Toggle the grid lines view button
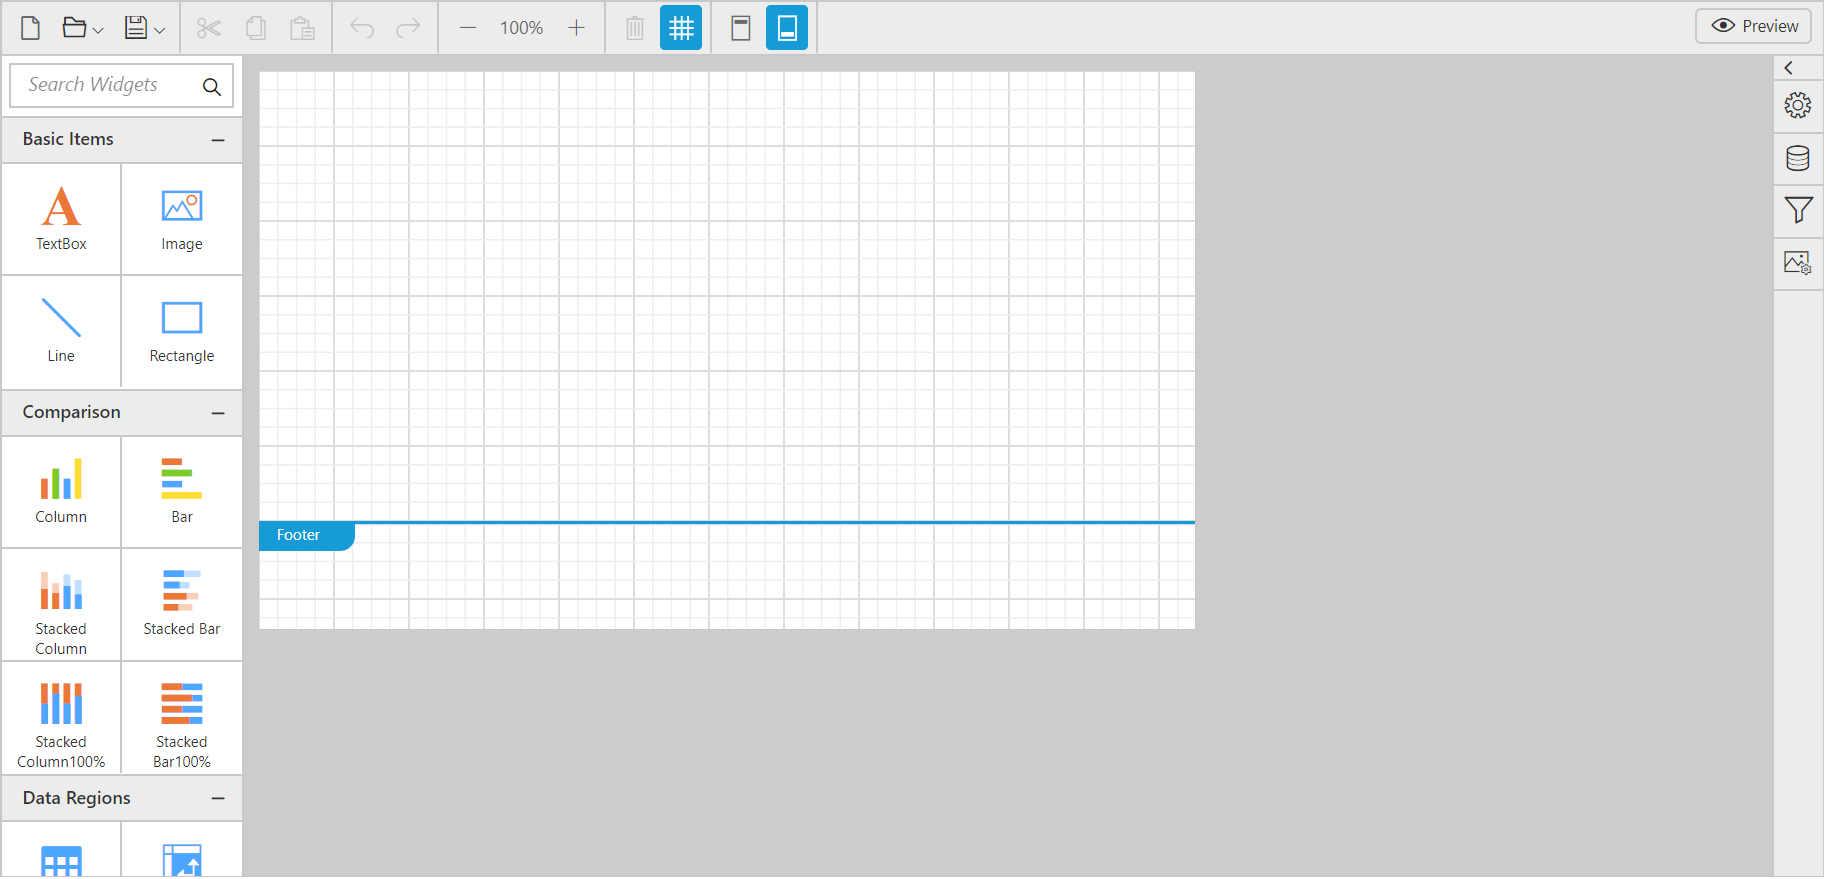 click(681, 28)
